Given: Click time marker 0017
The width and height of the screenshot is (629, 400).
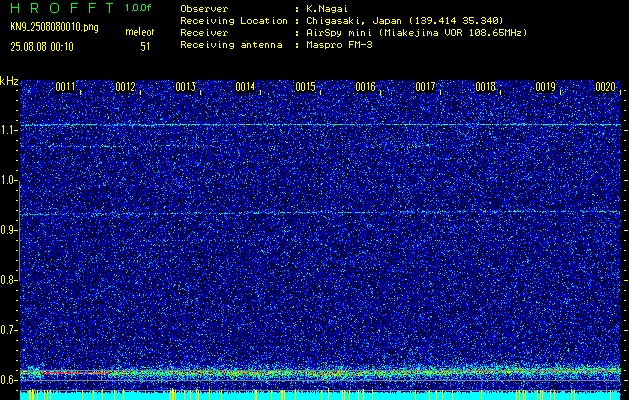Looking at the screenshot, I should [425, 87].
